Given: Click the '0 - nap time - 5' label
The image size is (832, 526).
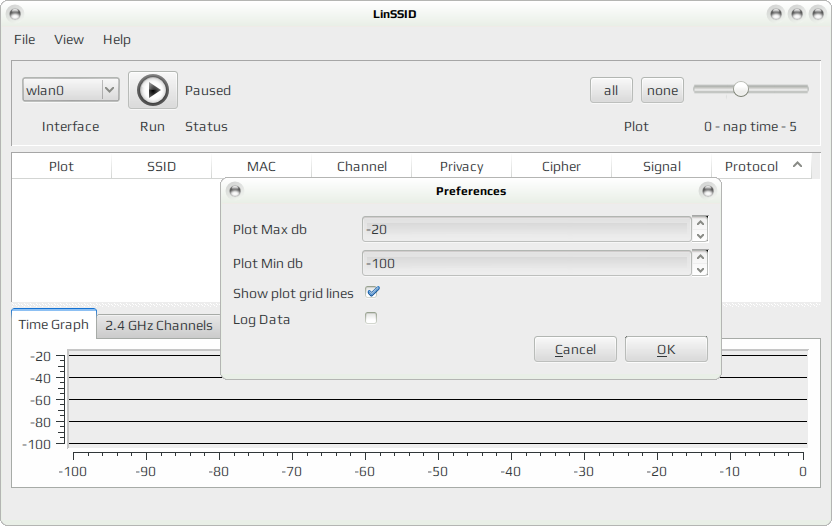Looking at the screenshot, I should point(750,127).
